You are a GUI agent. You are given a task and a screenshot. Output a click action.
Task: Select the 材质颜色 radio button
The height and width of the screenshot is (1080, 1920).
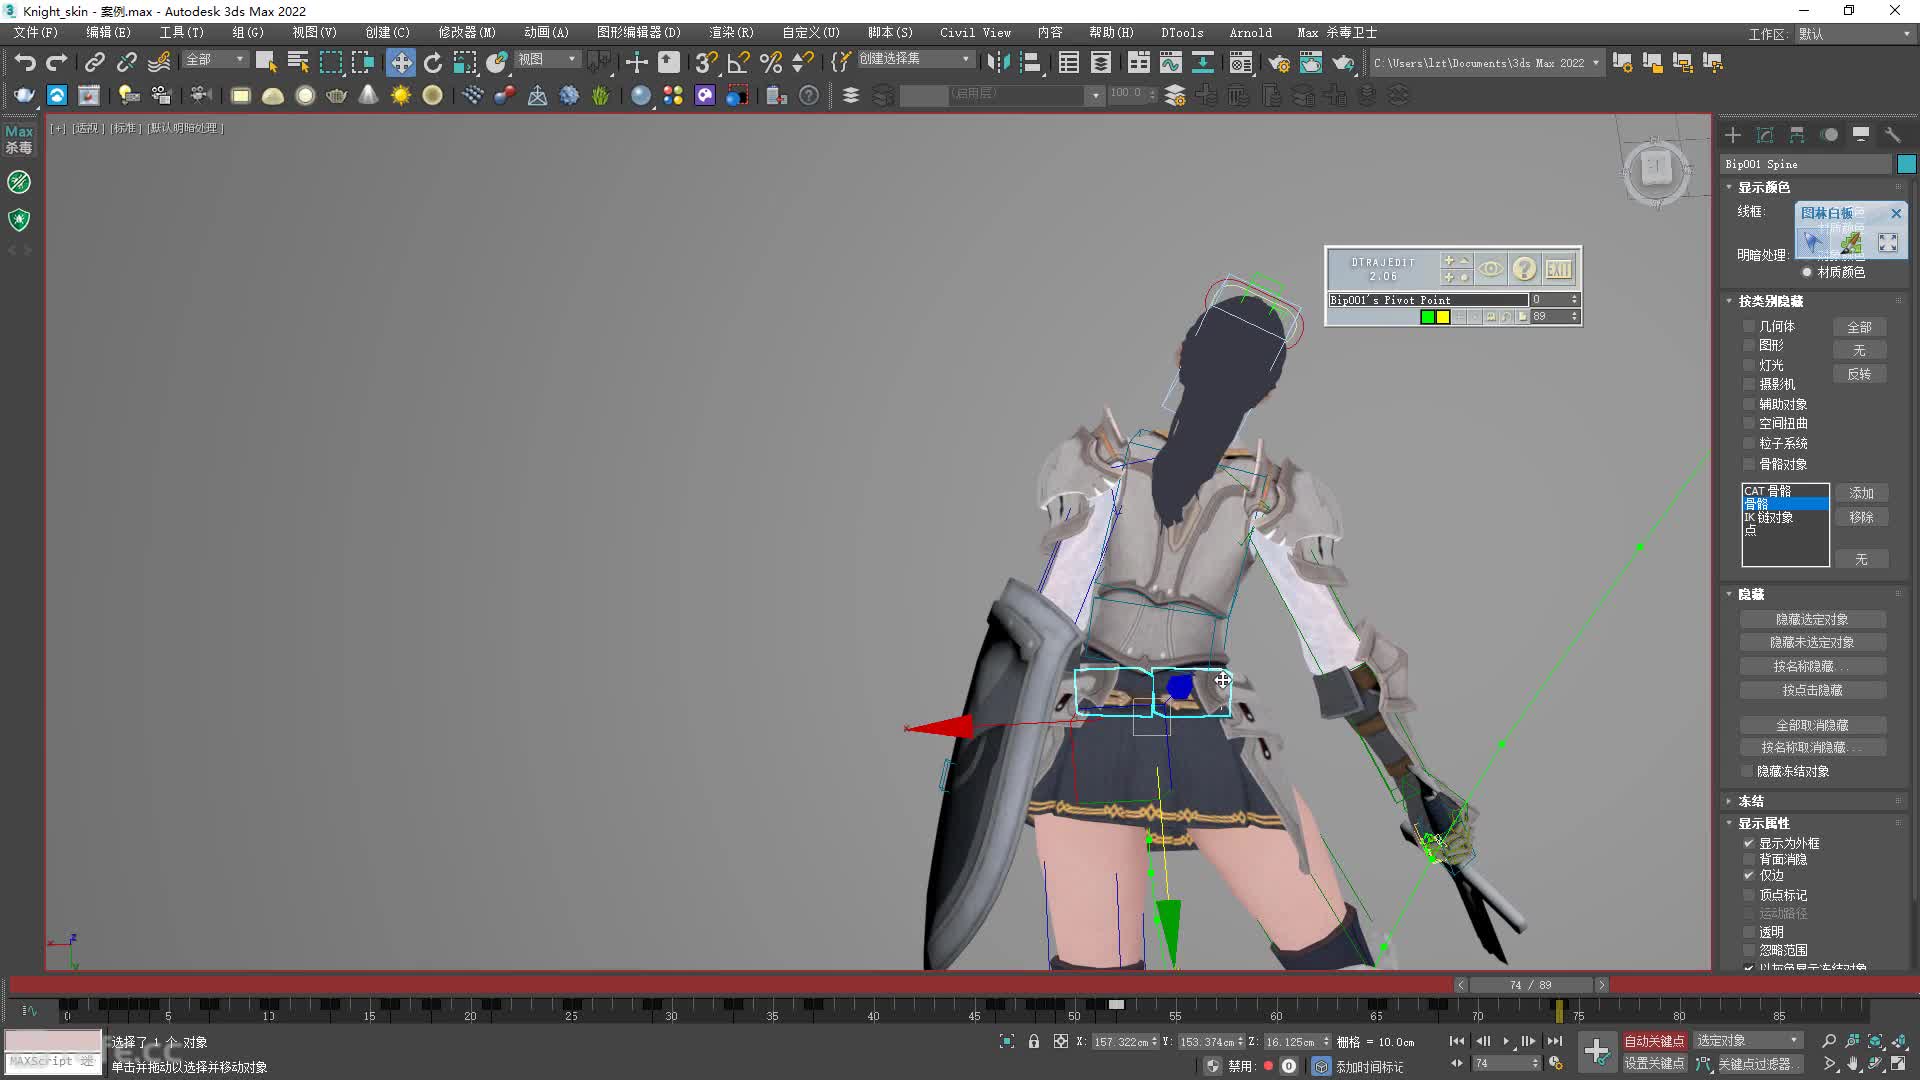[1807, 272]
